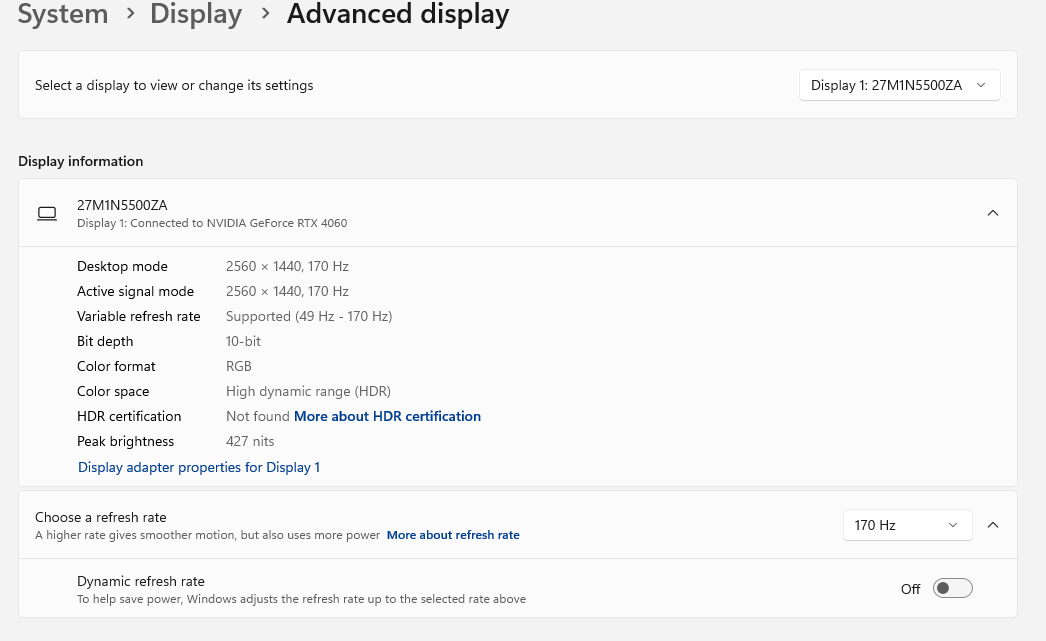Open Display adapter properties for Display 1
The width and height of the screenshot is (1046, 641).
(x=199, y=467)
